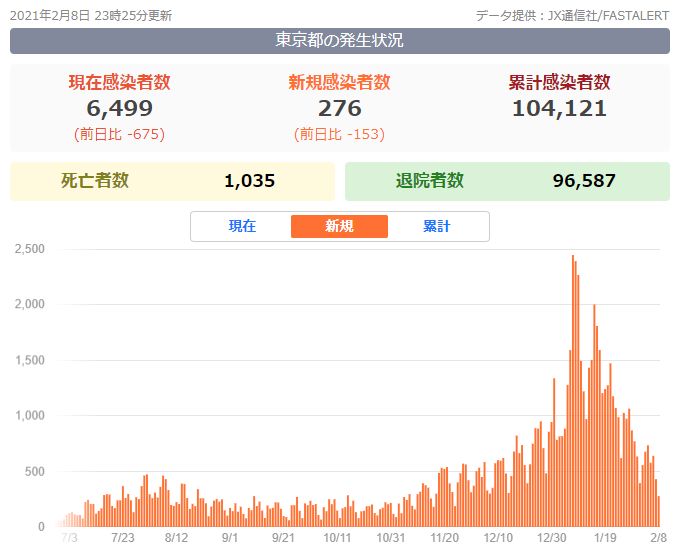Click the 10/11 x-axis date label
This screenshot has width=697, height=552.
click(x=337, y=538)
